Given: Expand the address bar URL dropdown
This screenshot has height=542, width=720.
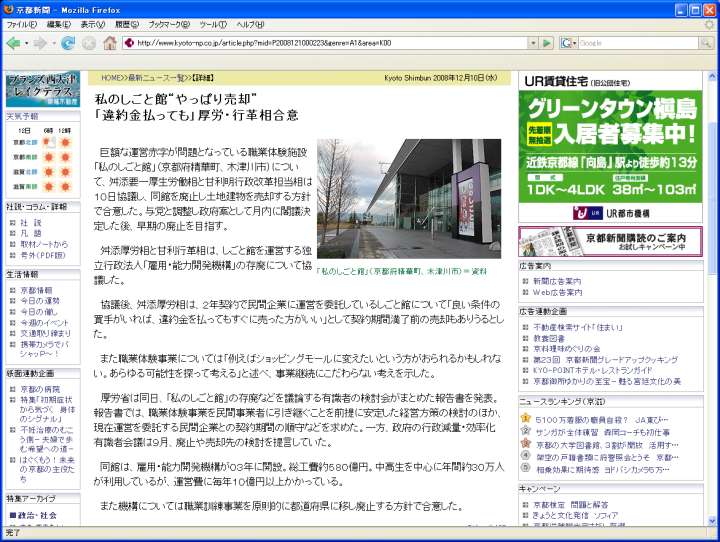Looking at the screenshot, I should tap(533, 43).
